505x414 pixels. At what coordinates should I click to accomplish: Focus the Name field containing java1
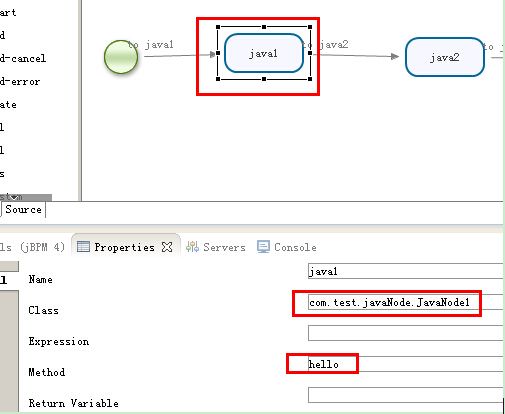pyautogui.click(x=405, y=271)
